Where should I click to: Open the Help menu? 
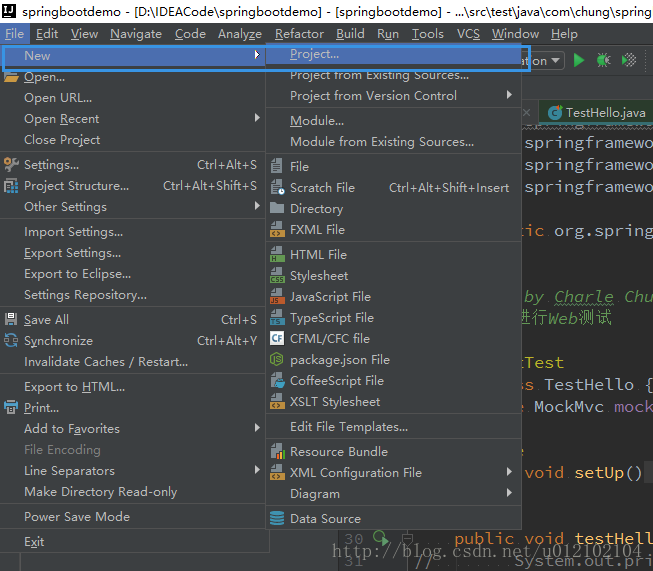point(564,34)
